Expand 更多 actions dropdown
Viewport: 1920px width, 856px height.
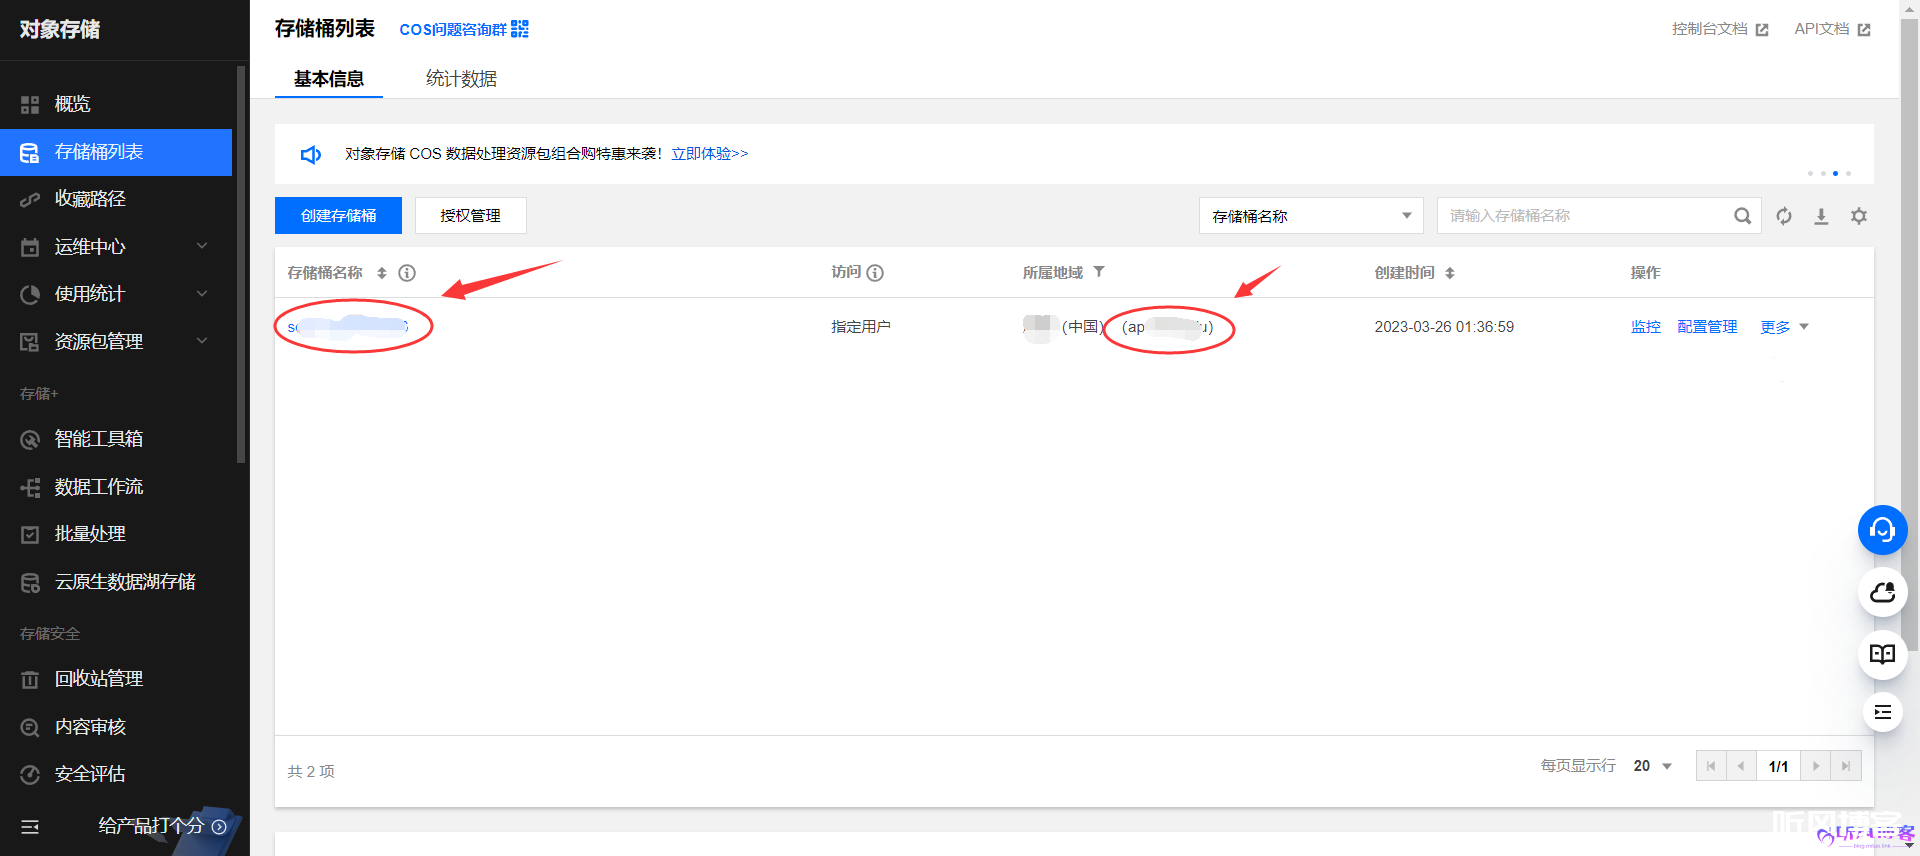(x=1784, y=327)
